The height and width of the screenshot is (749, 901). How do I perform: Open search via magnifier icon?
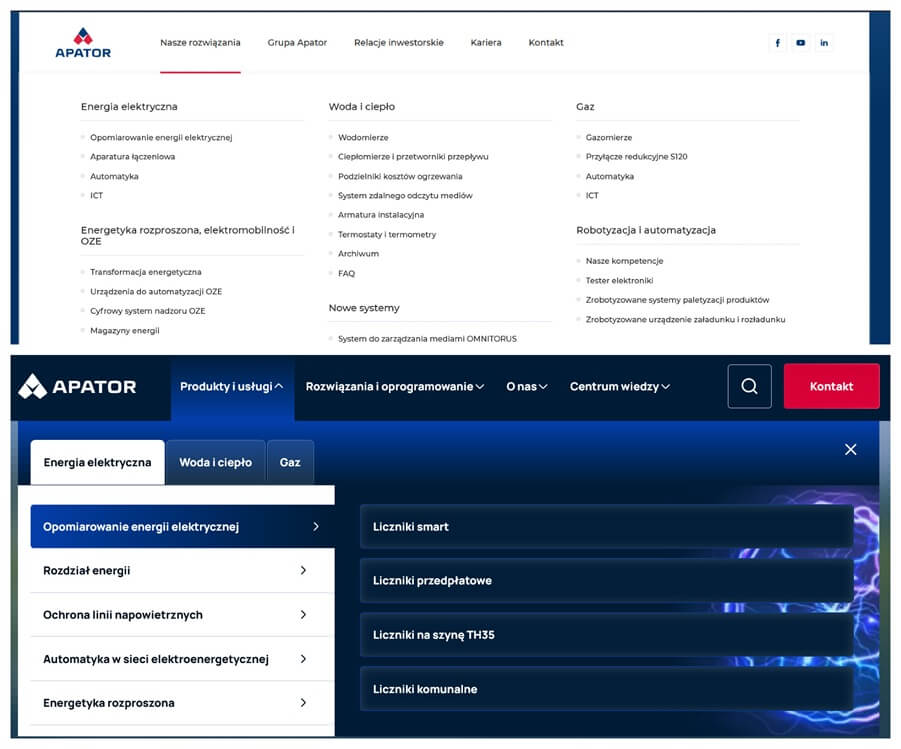point(749,386)
